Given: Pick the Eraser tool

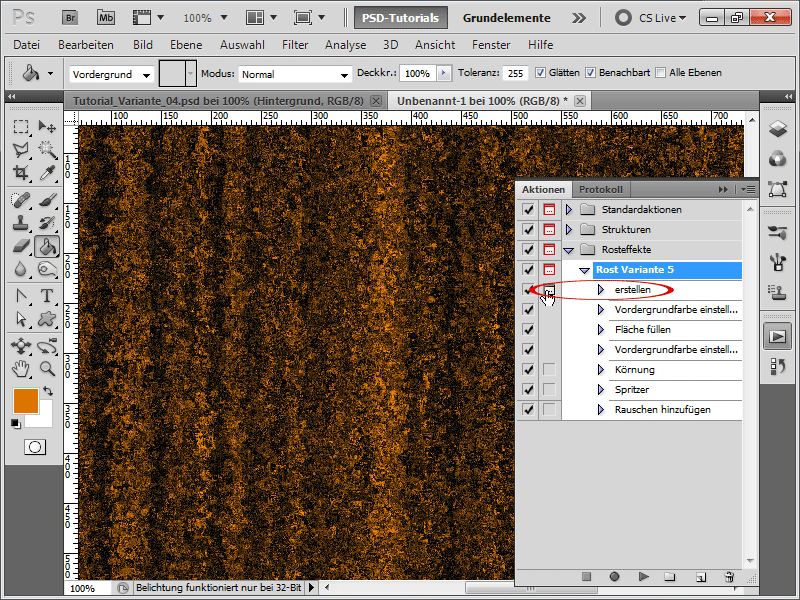Looking at the screenshot, I should pos(20,247).
